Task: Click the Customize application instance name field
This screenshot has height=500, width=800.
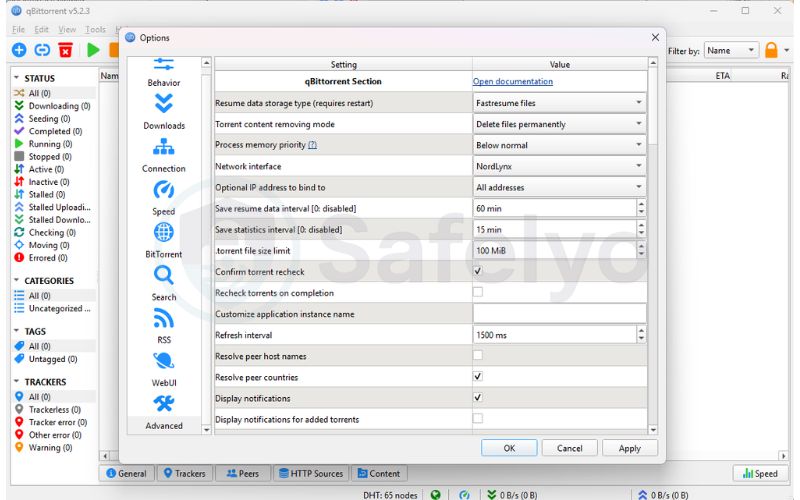Action: point(560,314)
